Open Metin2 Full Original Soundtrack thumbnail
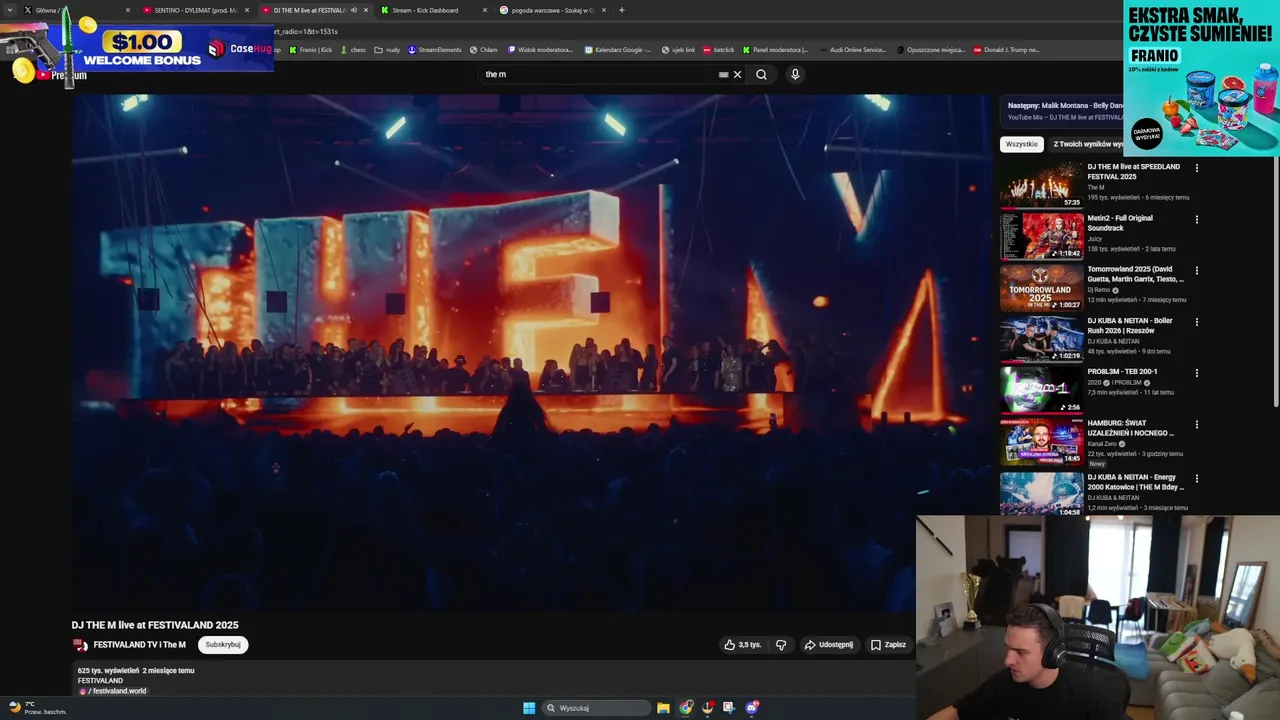 coord(1041,236)
